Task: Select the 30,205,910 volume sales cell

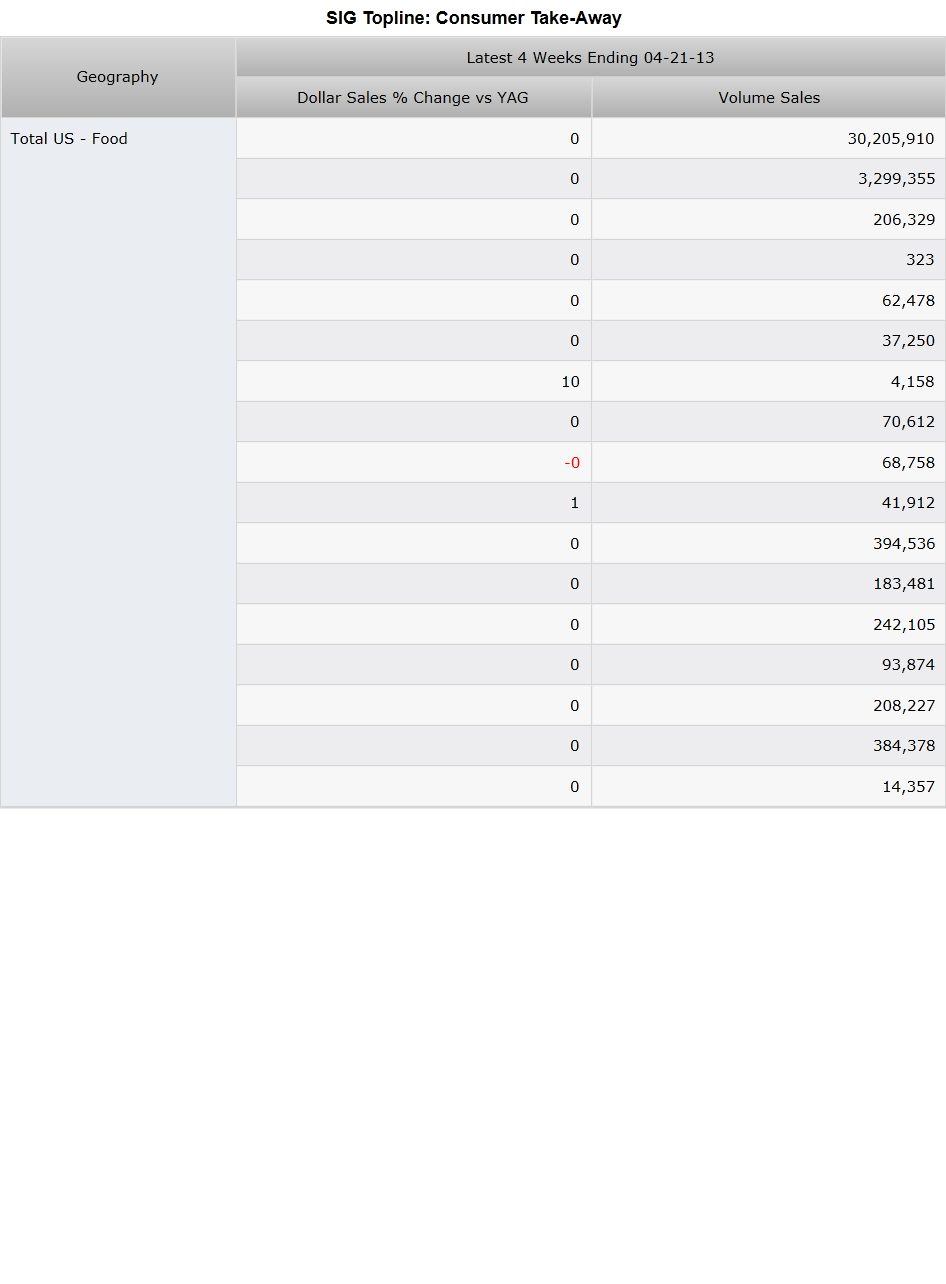Action: click(769, 138)
